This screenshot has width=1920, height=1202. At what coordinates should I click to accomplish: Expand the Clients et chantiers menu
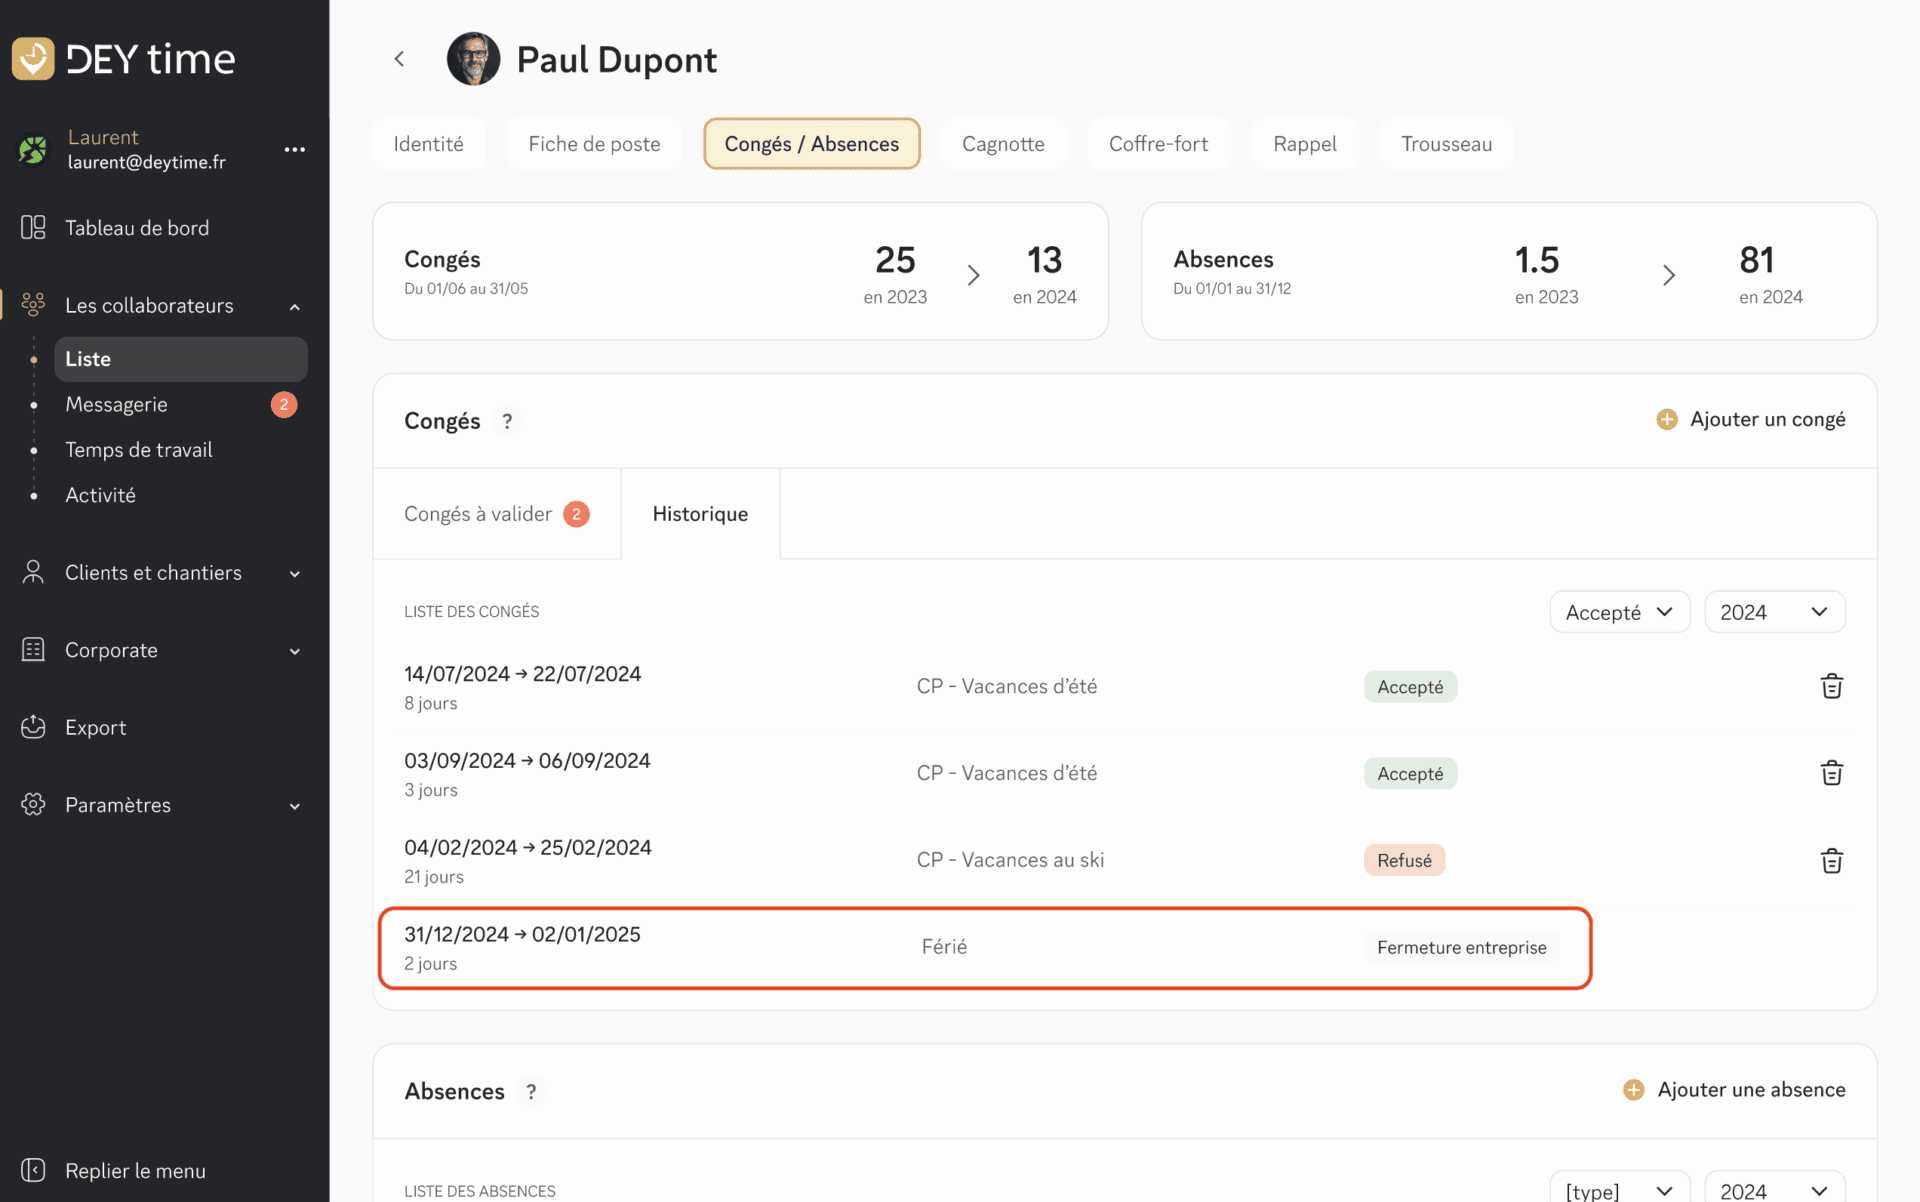[295, 574]
